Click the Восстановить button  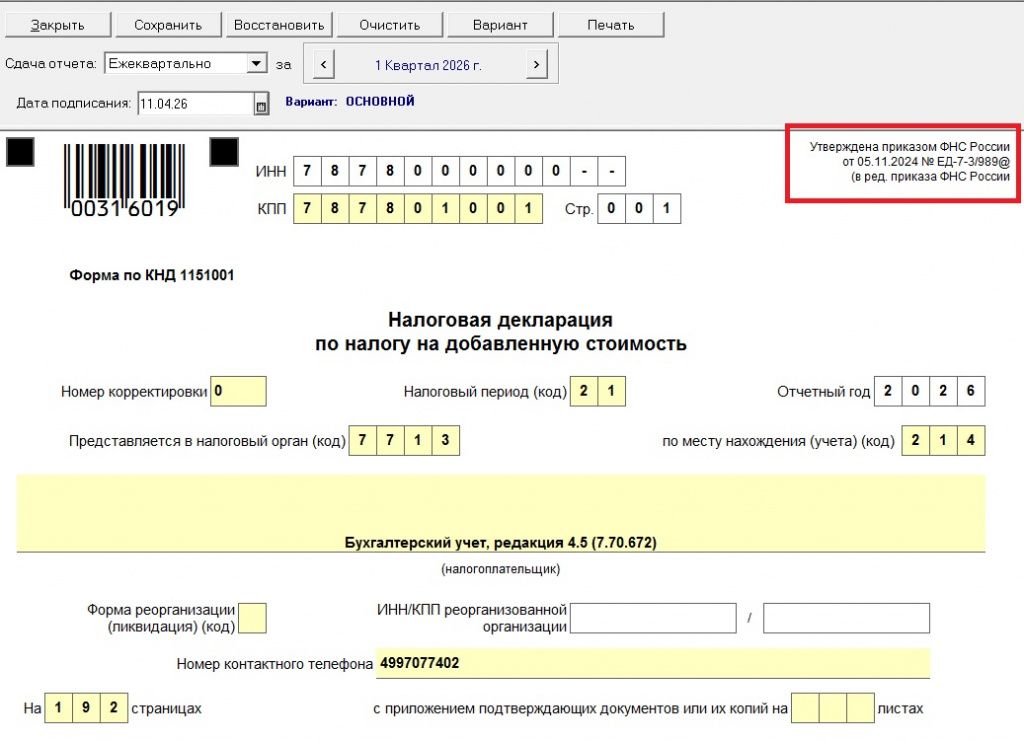[279, 25]
